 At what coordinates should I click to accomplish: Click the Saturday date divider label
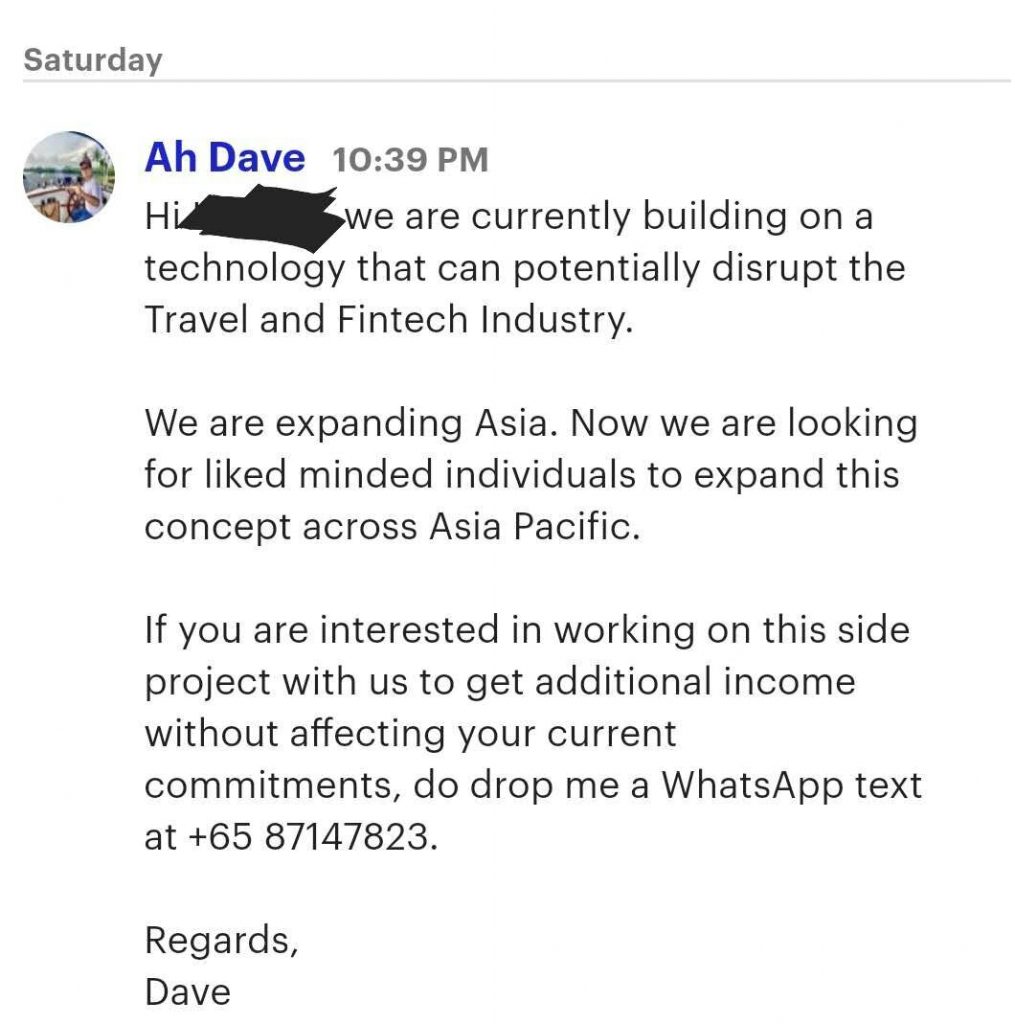pos(93,60)
